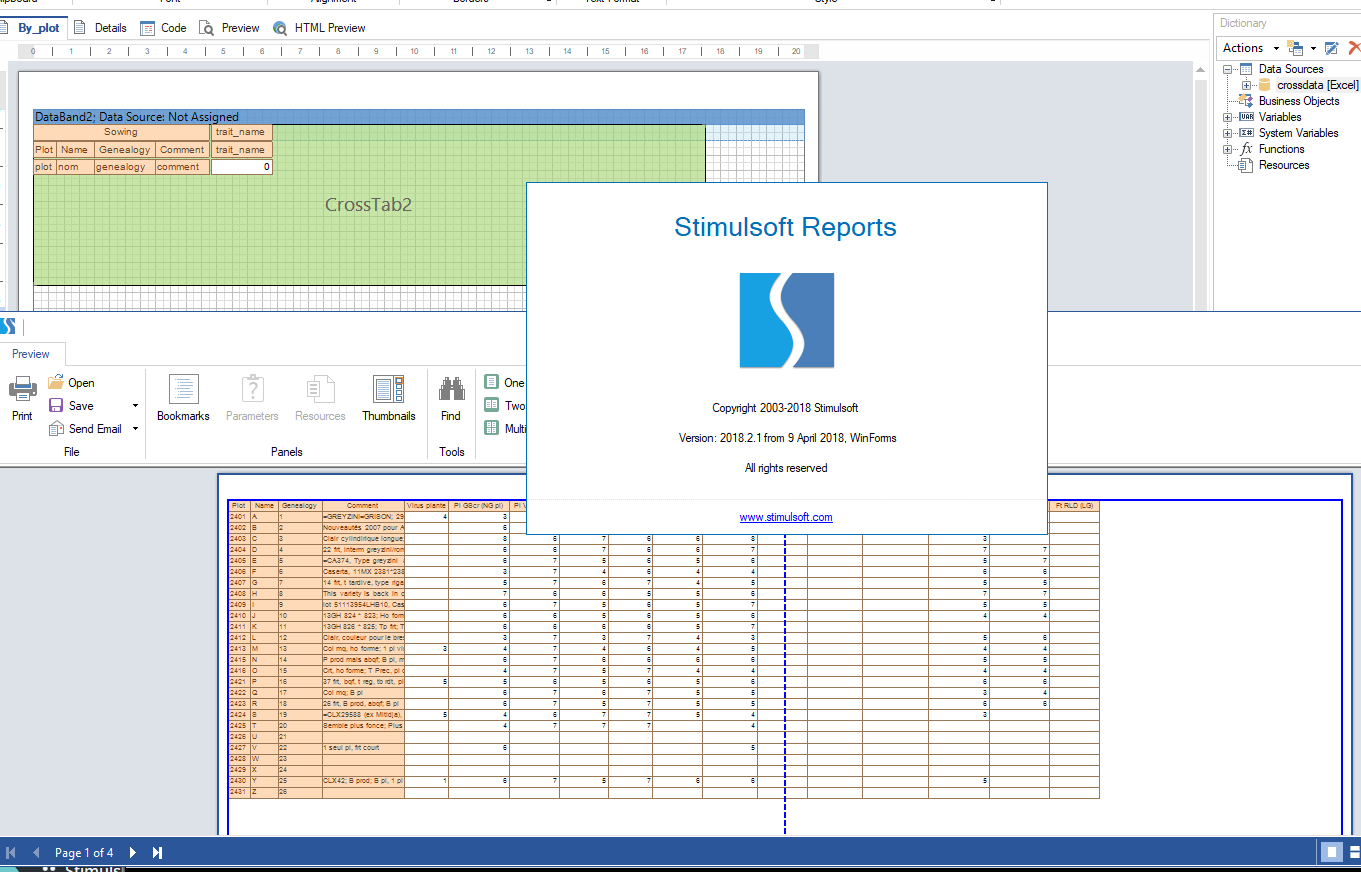The width and height of the screenshot is (1361, 872).
Task: Click the 0 summary cell in crosstab
Action: [x=242, y=167]
